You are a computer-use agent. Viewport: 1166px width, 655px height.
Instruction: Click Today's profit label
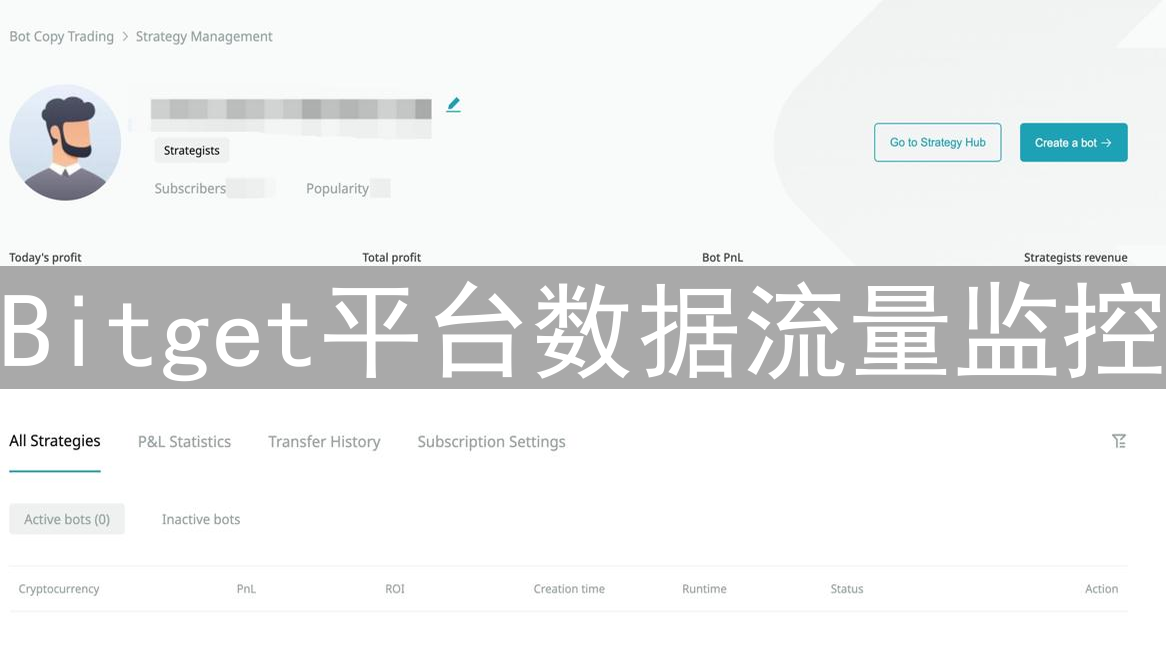tap(45, 257)
